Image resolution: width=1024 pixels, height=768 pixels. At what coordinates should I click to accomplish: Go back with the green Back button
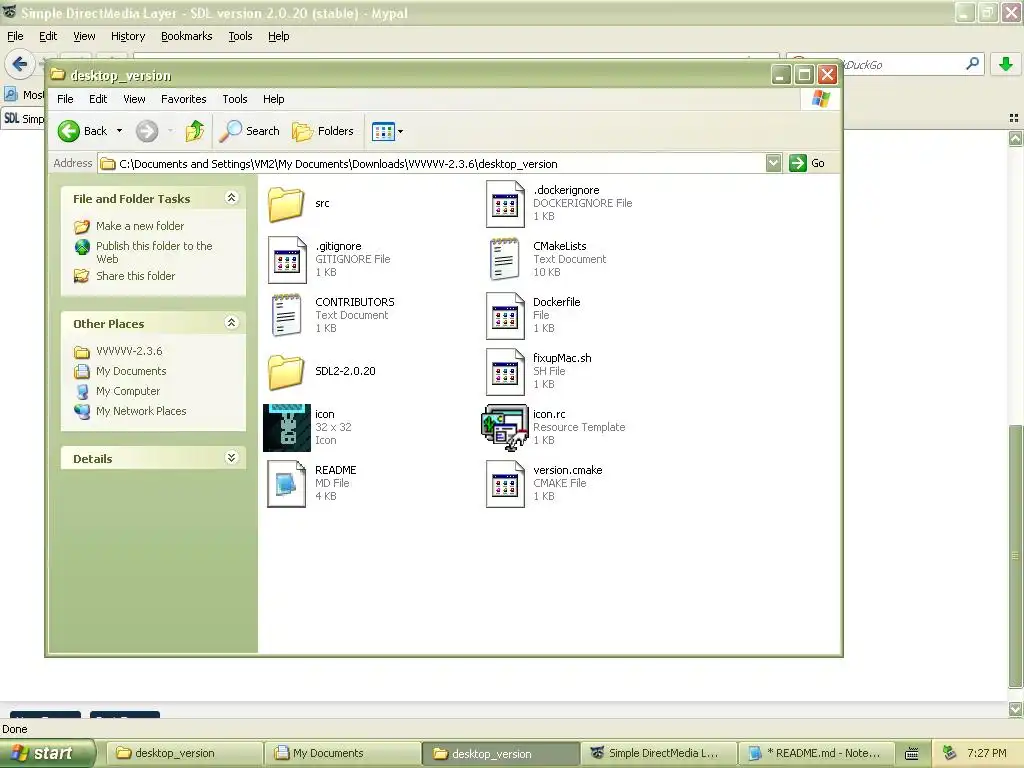pyautogui.click(x=82, y=131)
